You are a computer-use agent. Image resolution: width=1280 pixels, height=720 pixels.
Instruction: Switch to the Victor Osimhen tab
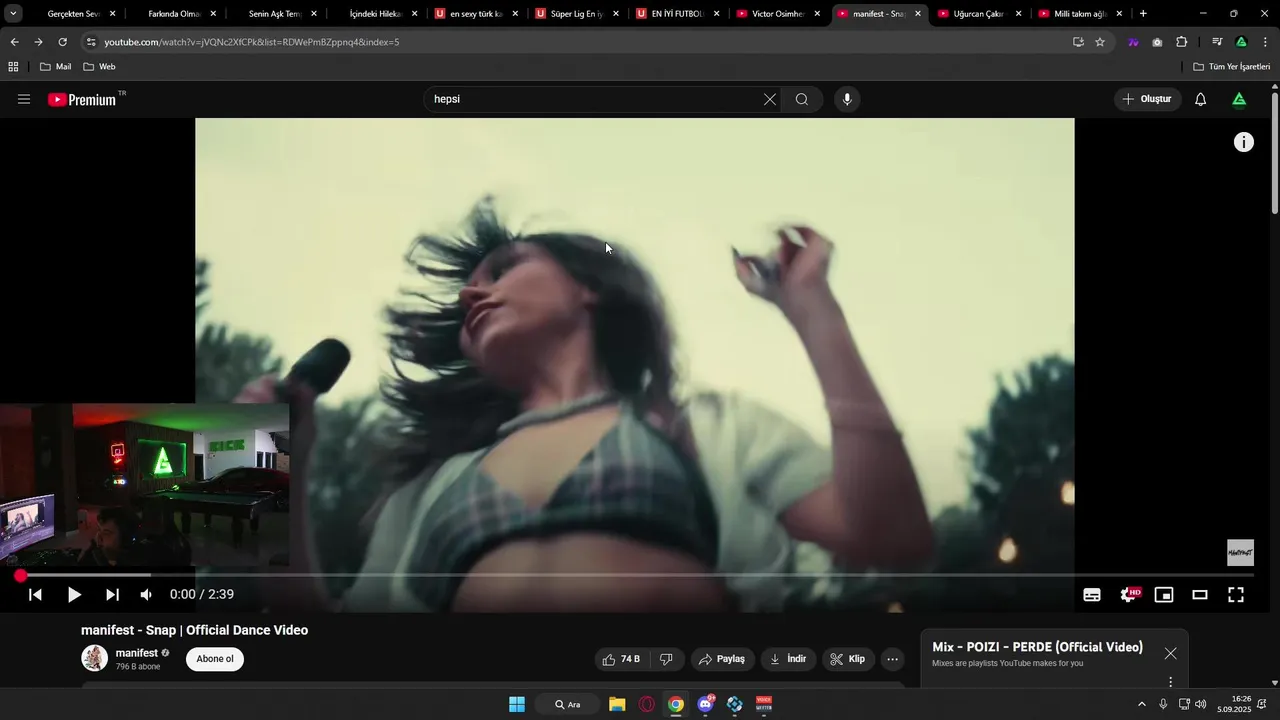(x=777, y=14)
